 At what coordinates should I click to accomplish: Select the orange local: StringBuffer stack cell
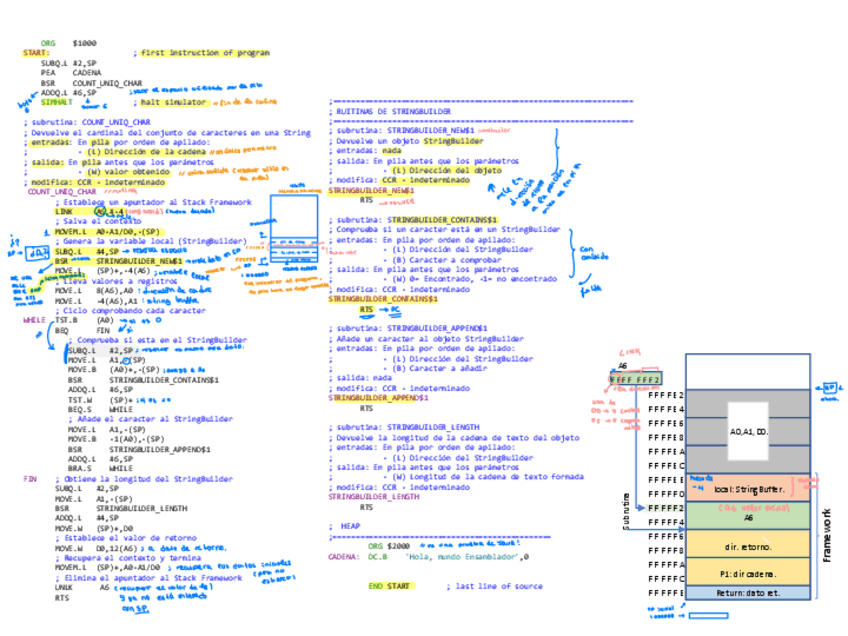pyautogui.click(x=748, y=489)
